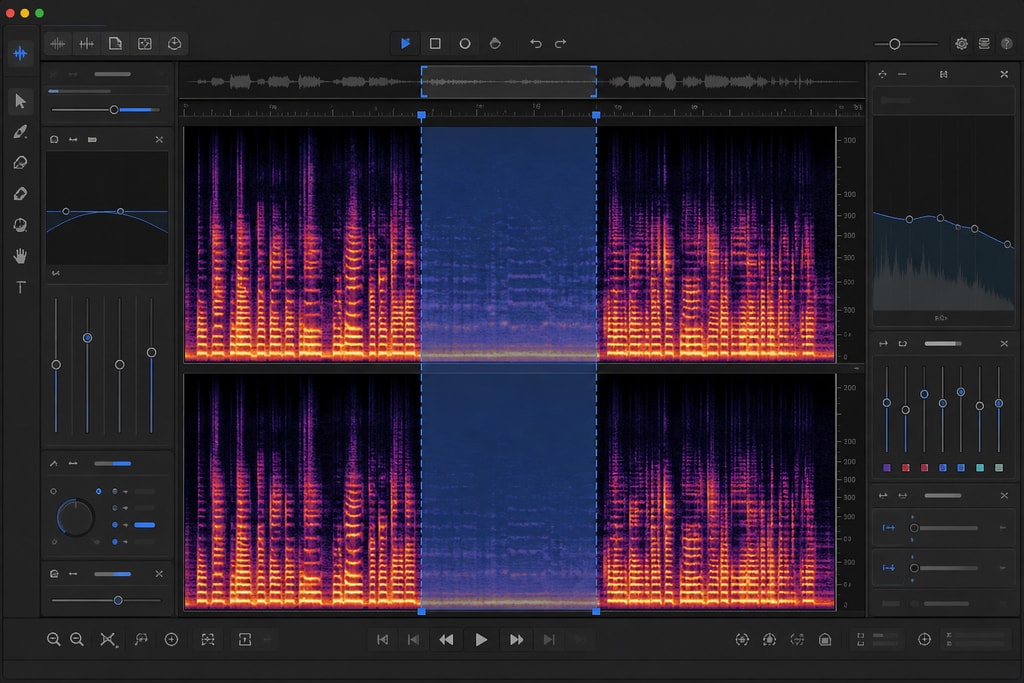Click the crosshair target icon at bottom right
The height and width of the screenshot is (683, 1024).
pyautogui.click(x=924, y=639)
